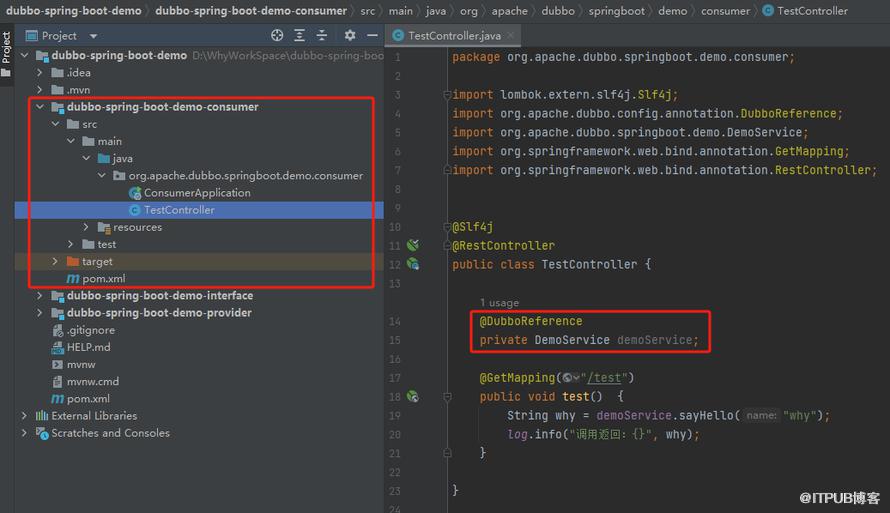890x513 pixels.
Task: Select TestController in project tree
Action: tap(179, 210)
